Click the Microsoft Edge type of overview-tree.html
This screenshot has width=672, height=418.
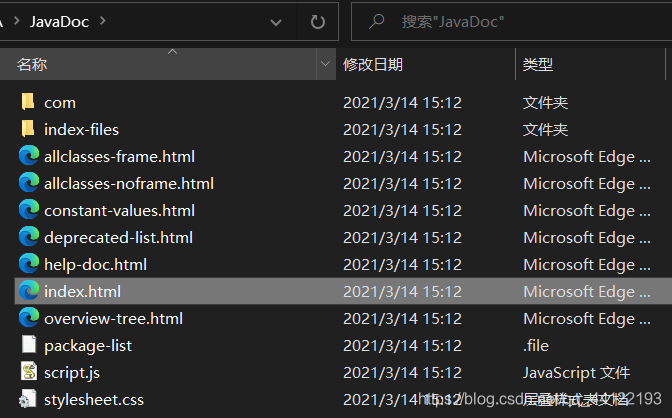click(587, 319)
